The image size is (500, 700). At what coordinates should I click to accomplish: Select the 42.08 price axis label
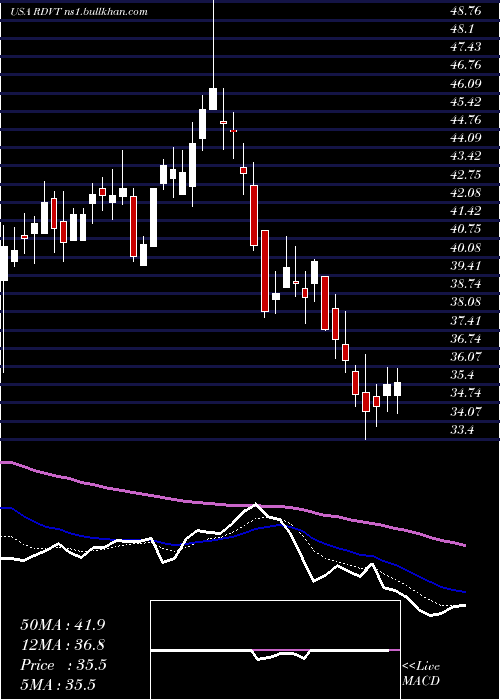click(x=465, y=192)
